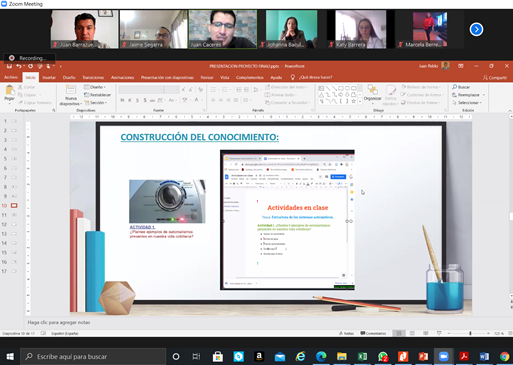Click the Save icon in quick access toolbar
Viewport: 513px width, 365px height.
point(9,66)
